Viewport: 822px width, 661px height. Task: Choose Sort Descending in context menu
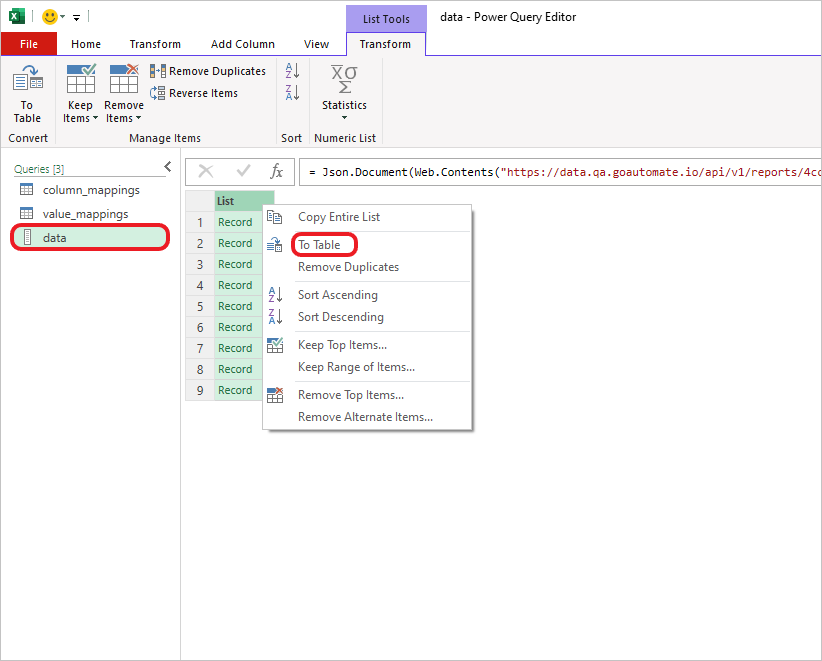click(367, 317)
